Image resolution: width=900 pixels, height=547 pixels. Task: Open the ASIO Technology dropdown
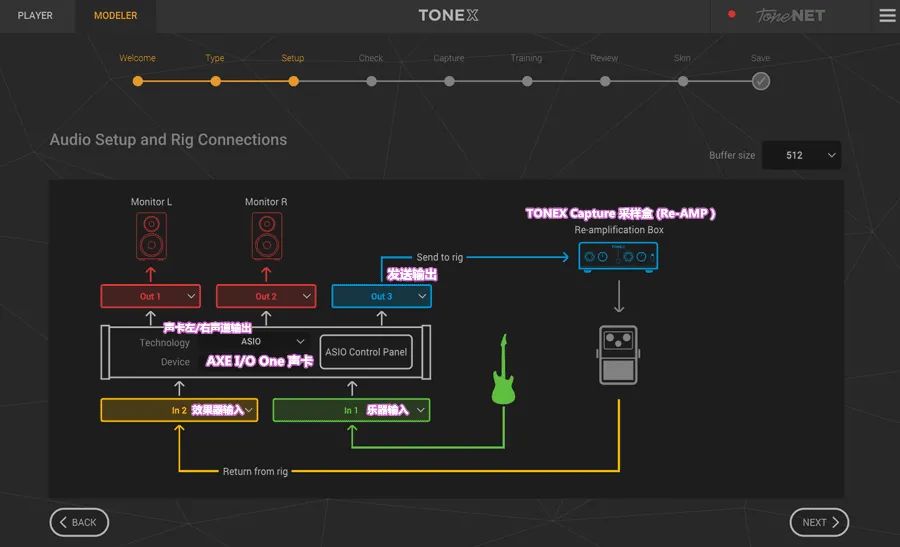coord(254,342)
